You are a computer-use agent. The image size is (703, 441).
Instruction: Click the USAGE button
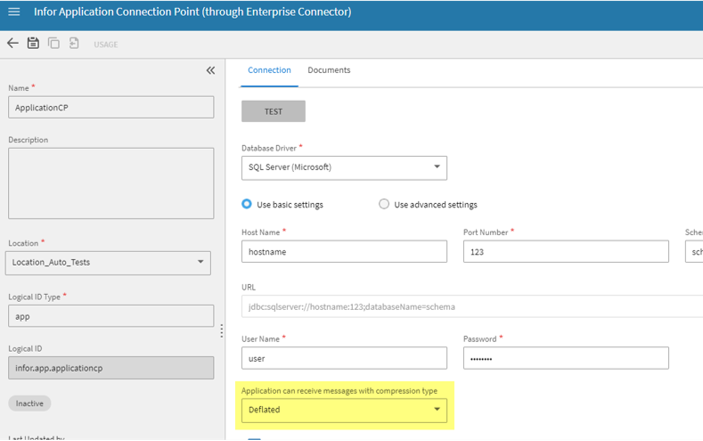coord(106,45)
